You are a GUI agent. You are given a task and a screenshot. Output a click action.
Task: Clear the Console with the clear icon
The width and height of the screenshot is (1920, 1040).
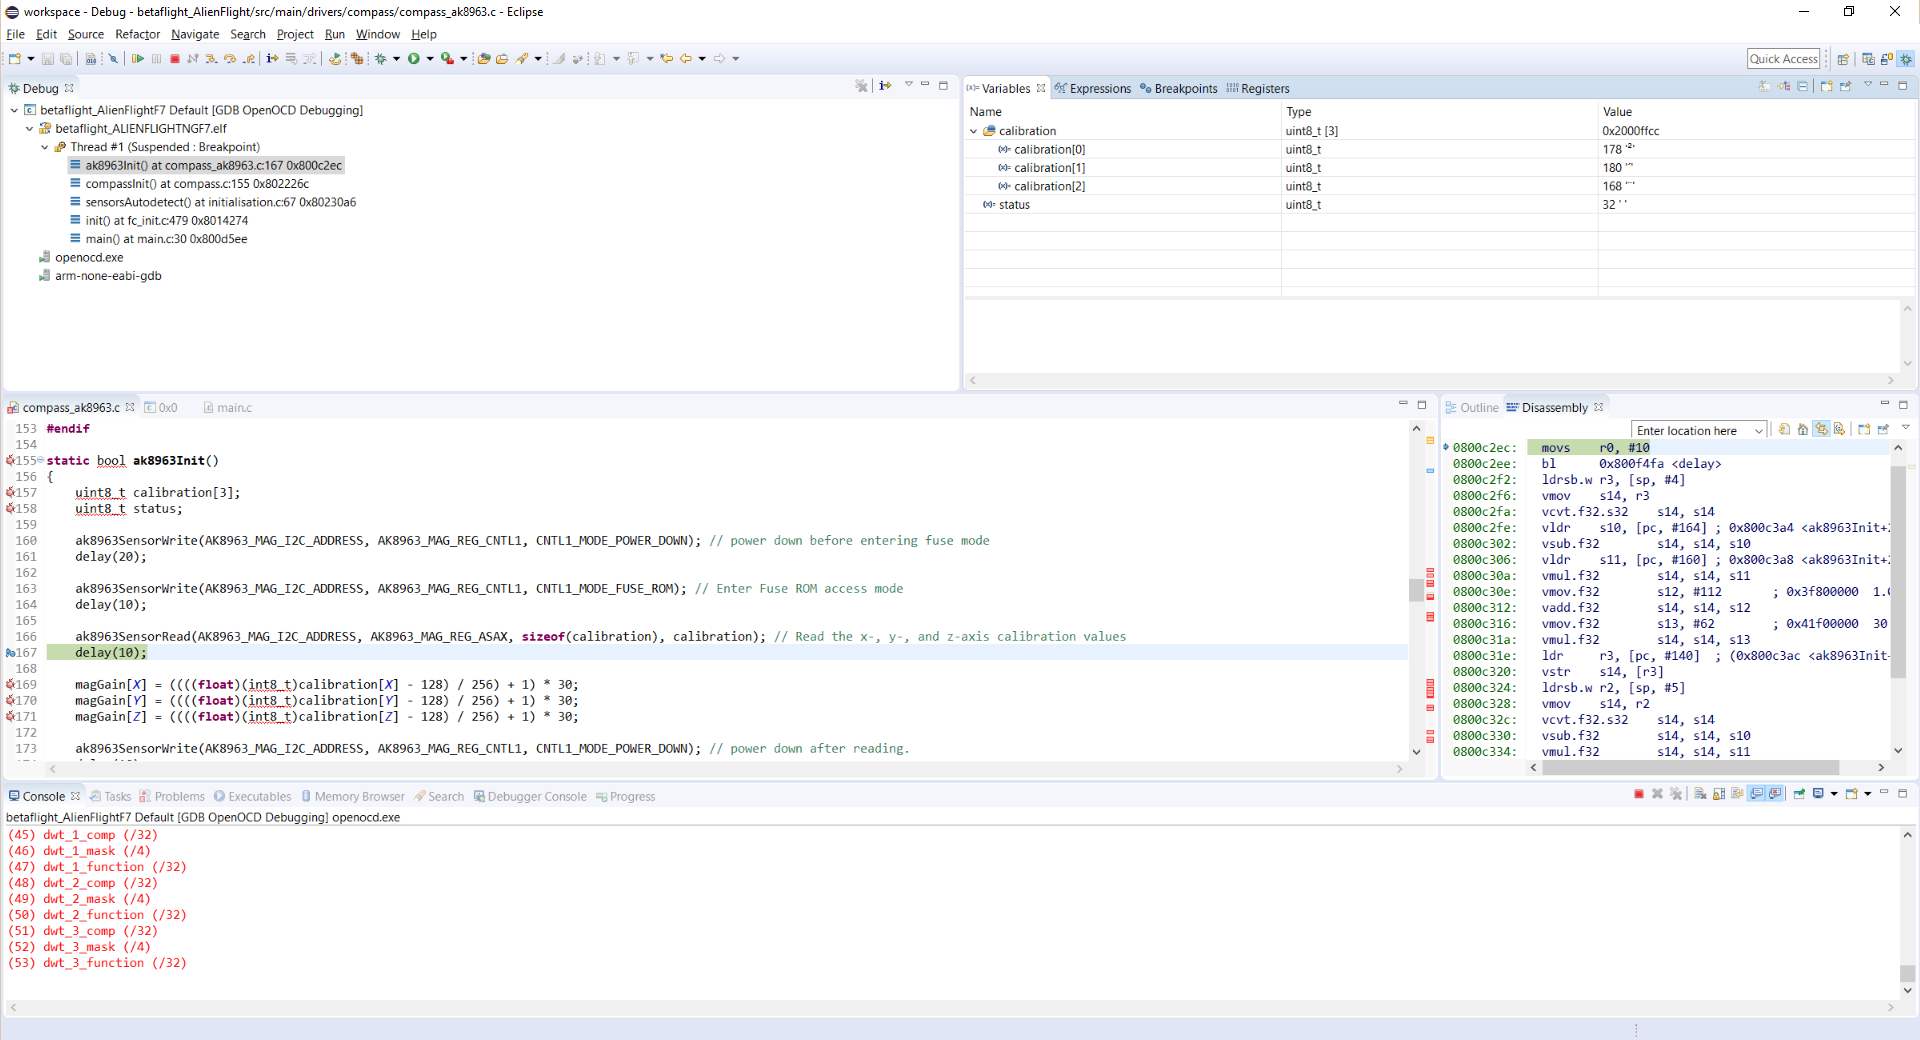tap(1700, 796)
